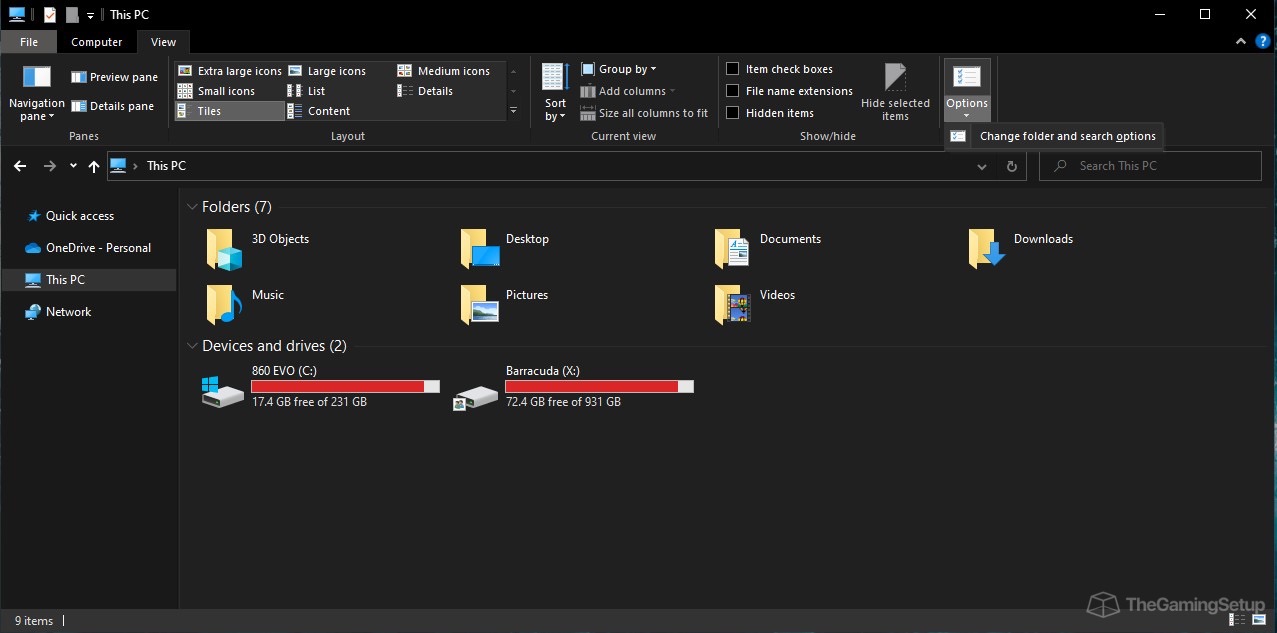Select Quick access in sidebar
This screenshot has height=633, width=1277.
[x=70, y=216]
